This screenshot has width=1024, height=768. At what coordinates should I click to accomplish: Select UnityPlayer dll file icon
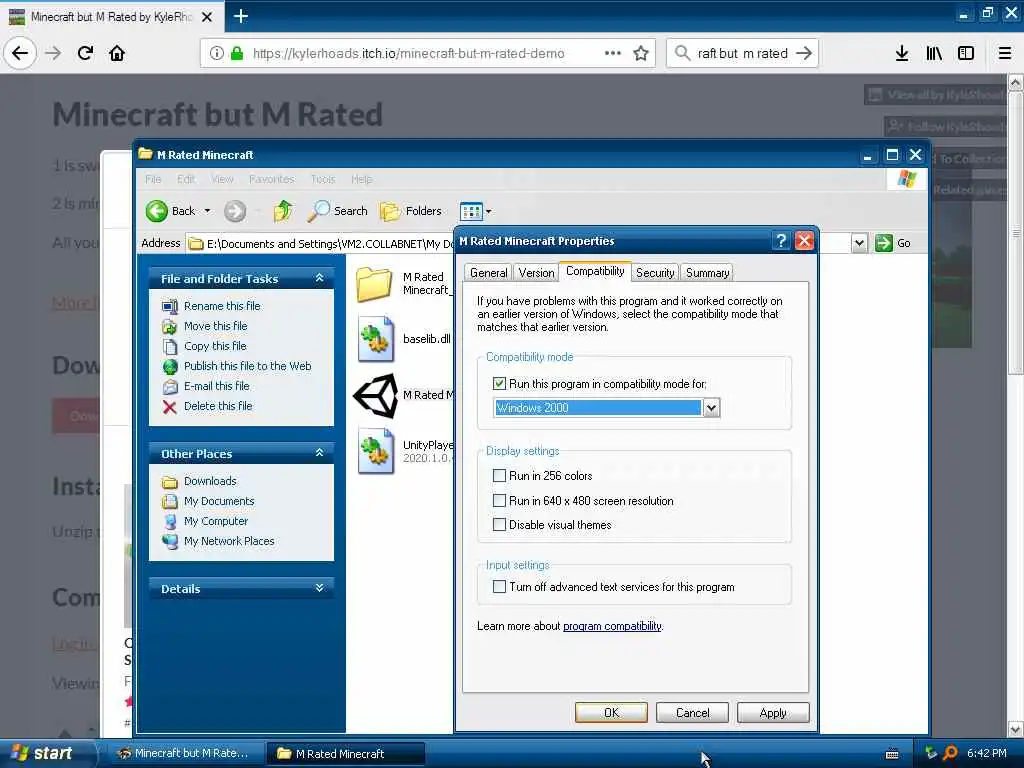[376, 451]
